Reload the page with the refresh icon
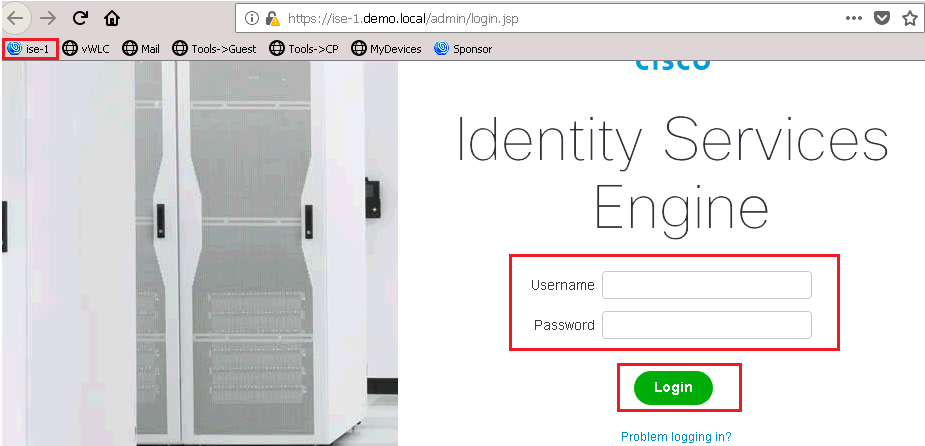 tap(80, 18)
